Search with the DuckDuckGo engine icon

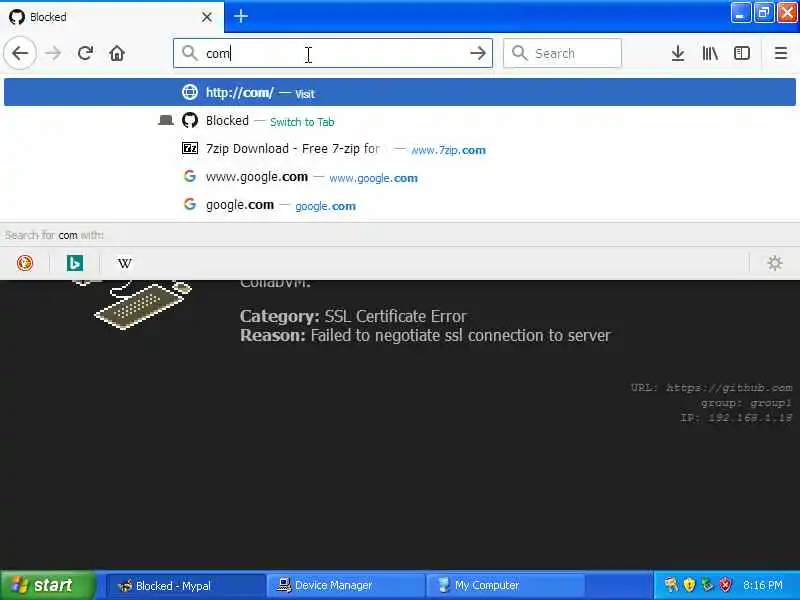click(24, 263)
